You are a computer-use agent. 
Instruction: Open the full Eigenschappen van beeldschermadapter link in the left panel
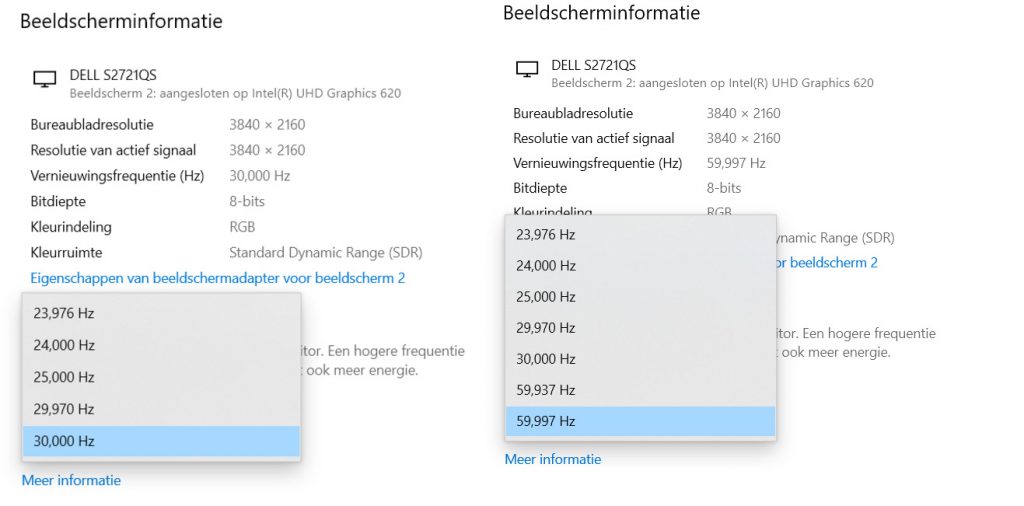point(218,278)
